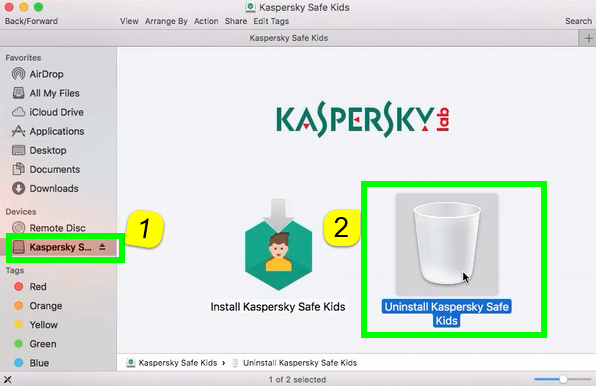Select the Install Kaspersky Safe Kids icon
Screen dimensions: 596x386
pyautogui.click(x=278, y=244)
